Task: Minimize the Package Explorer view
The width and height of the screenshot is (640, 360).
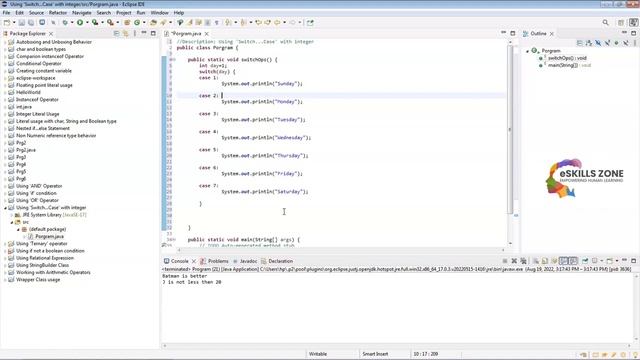Action: [x=144, y=33]
